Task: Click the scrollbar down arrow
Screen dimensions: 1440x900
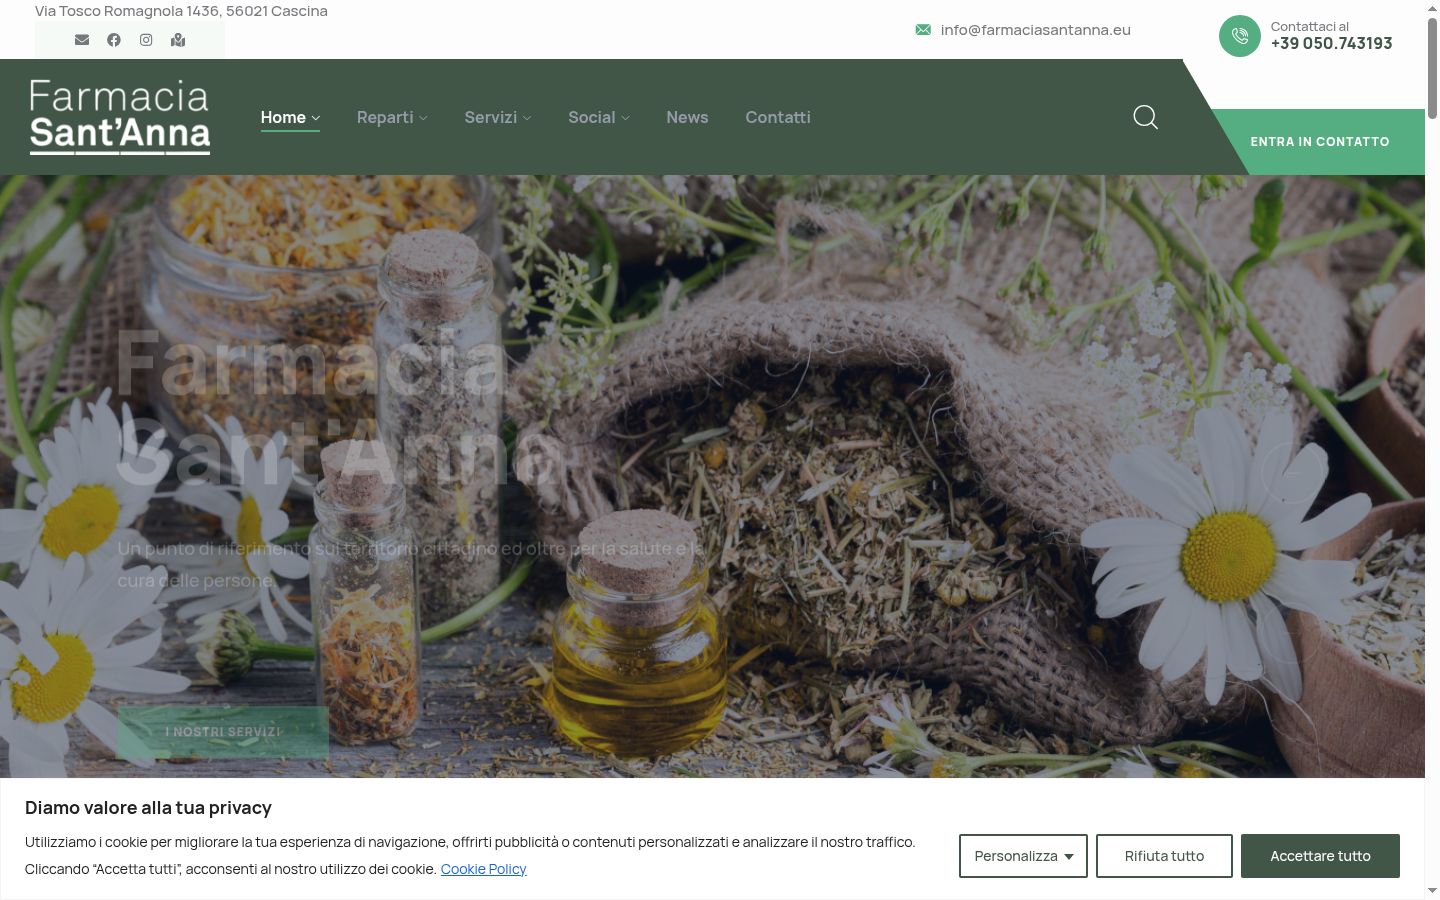Action: point(1432,891)
